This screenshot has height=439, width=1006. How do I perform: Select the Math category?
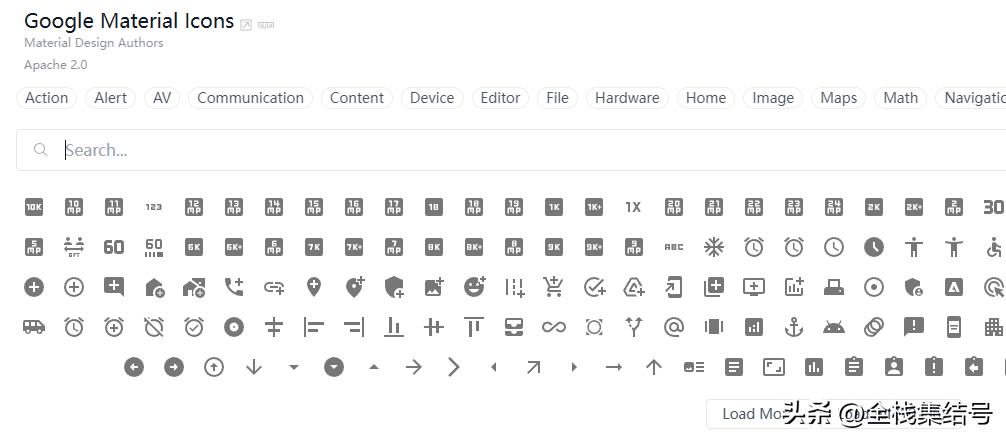point(901,98)
